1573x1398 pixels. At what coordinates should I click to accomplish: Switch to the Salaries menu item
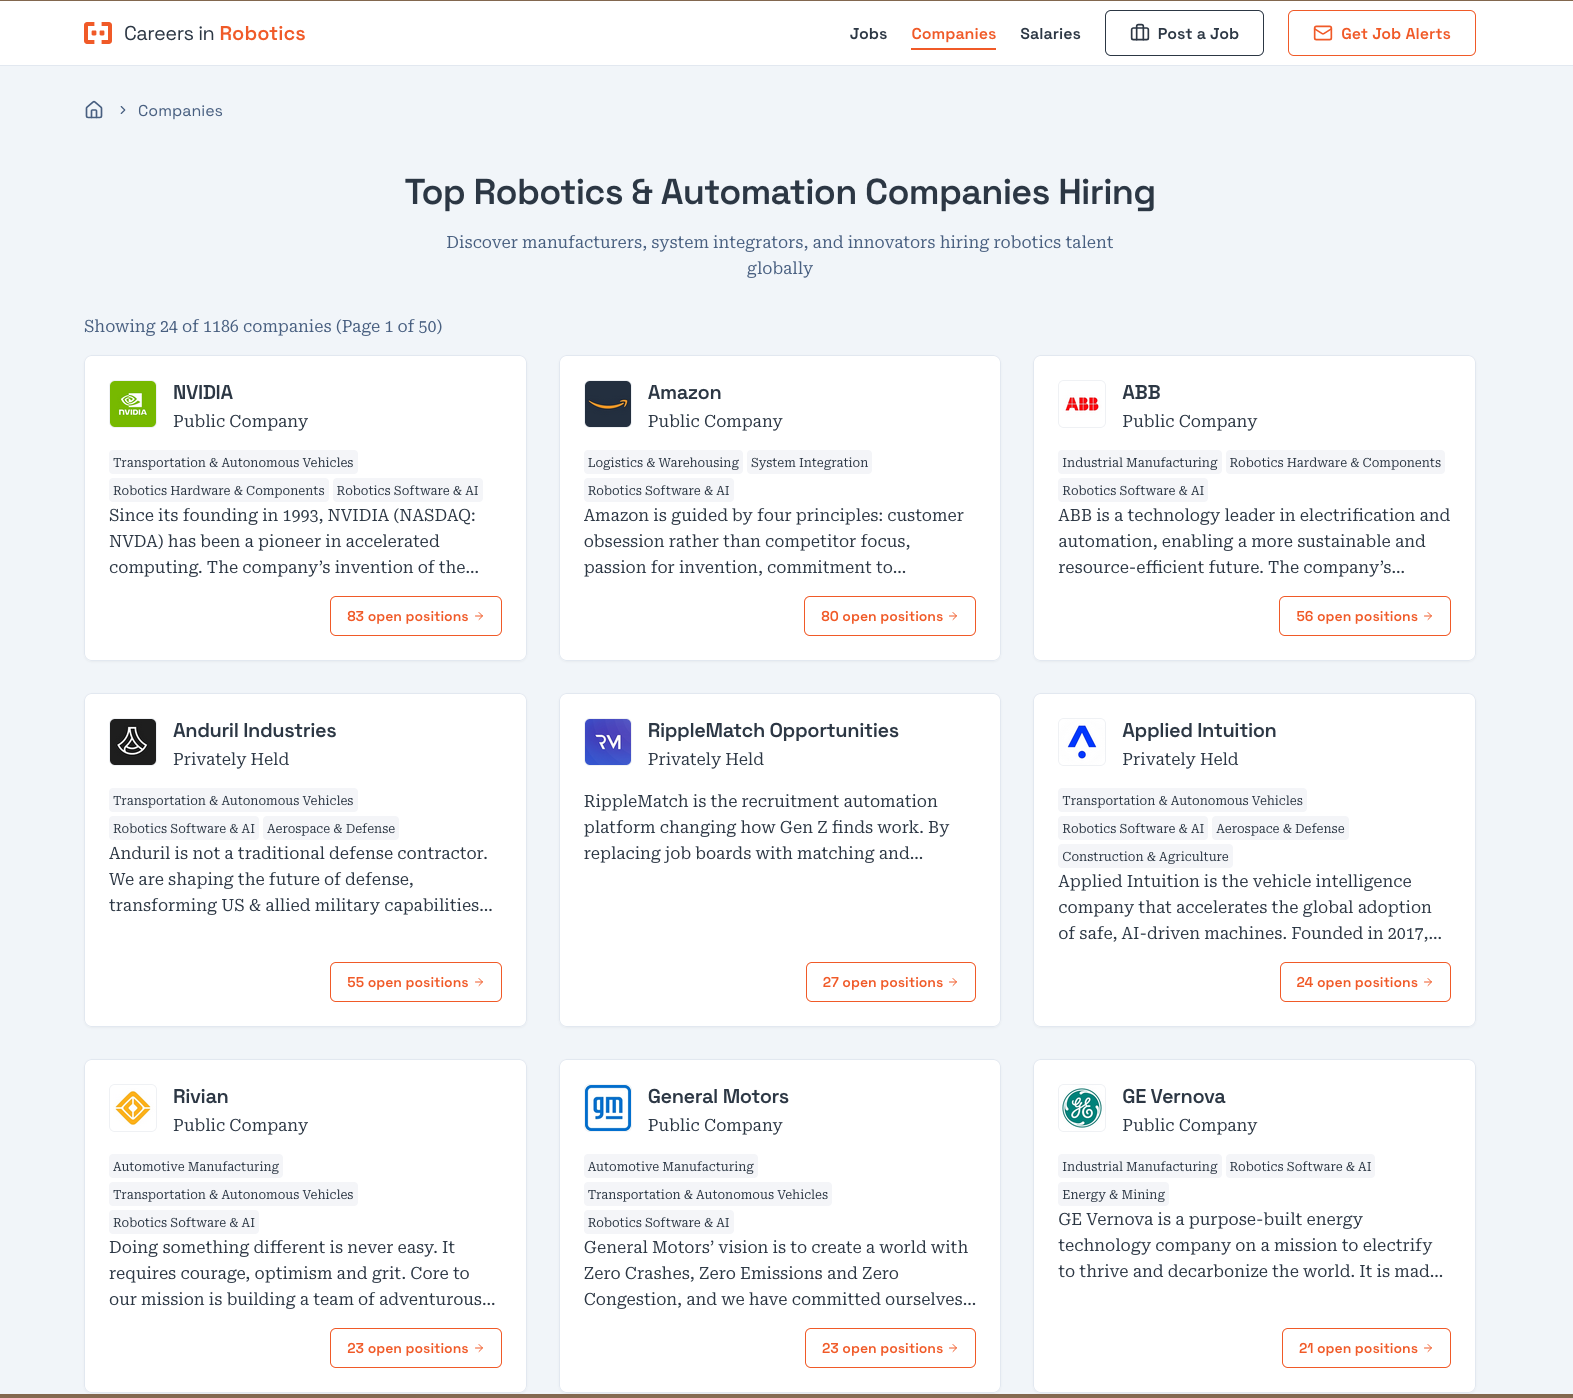(x=1050, y=34)
